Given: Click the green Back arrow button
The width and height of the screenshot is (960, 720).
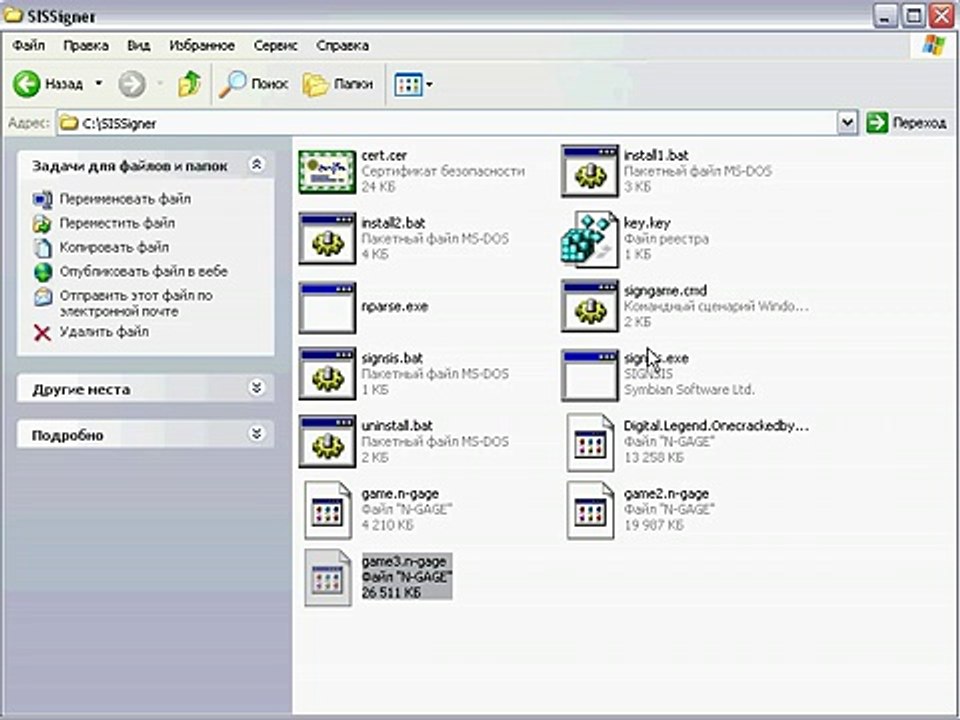Looking at the screenshot, I should (26, 84).
